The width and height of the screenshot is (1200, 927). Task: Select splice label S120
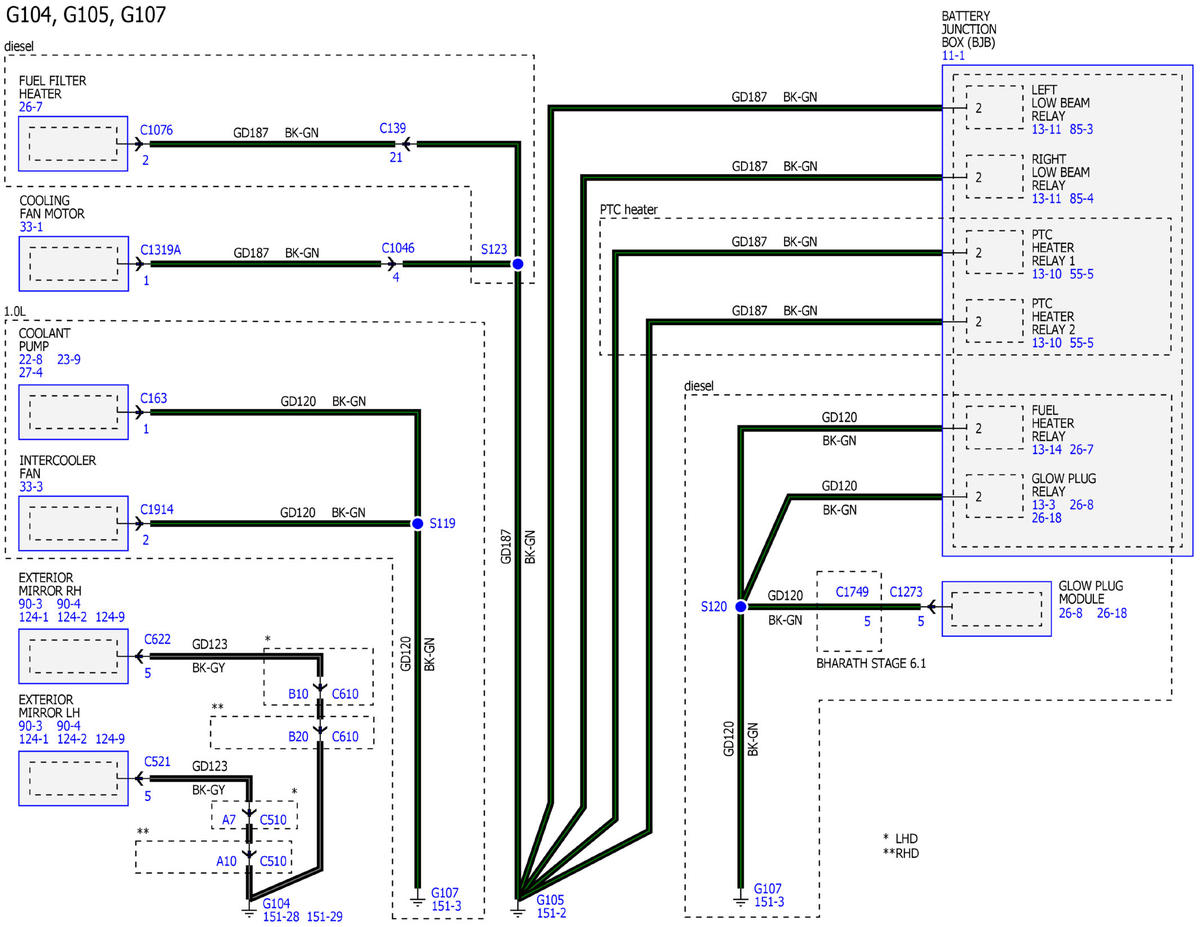tap(714, 607)
